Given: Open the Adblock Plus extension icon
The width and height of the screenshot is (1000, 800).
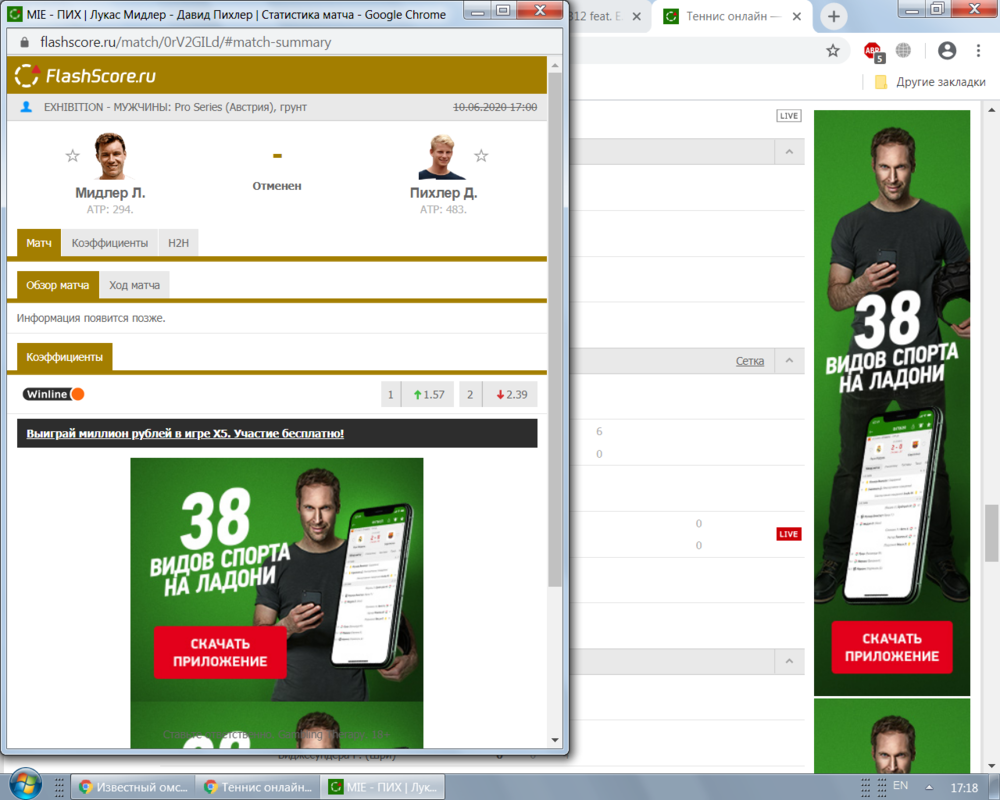Looking at the screenshot, I should point(873,51).
